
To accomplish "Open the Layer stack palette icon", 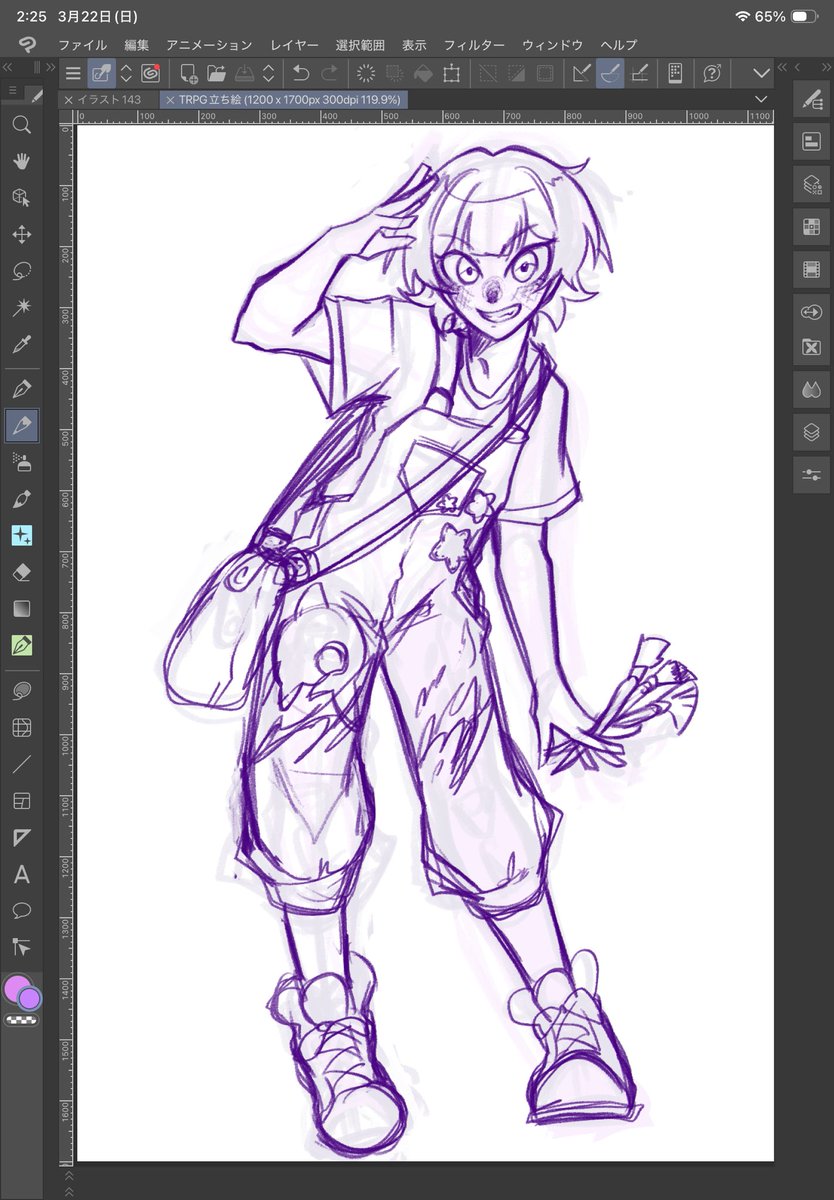I will click(811, 433).
